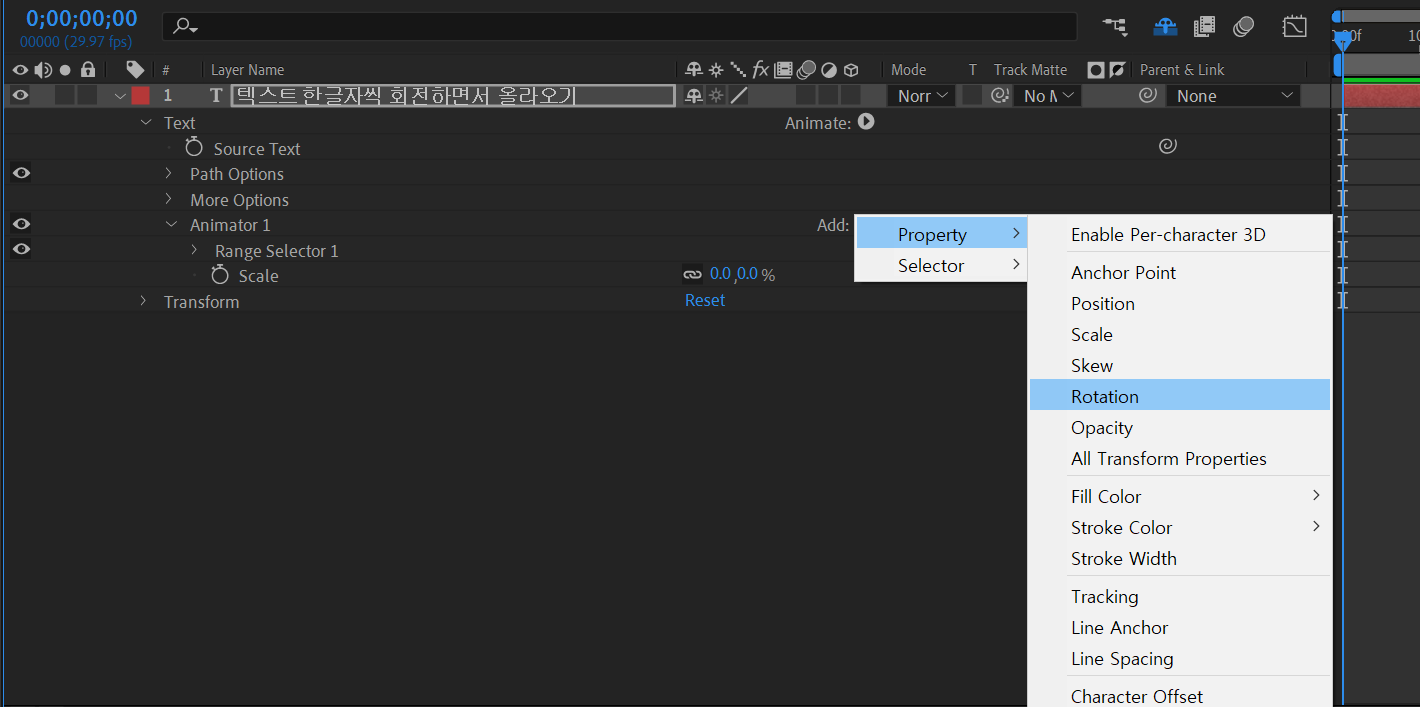1420x707 pixels.
Task: Click layer 1 track matte pick whip
Action: [998, 96]
